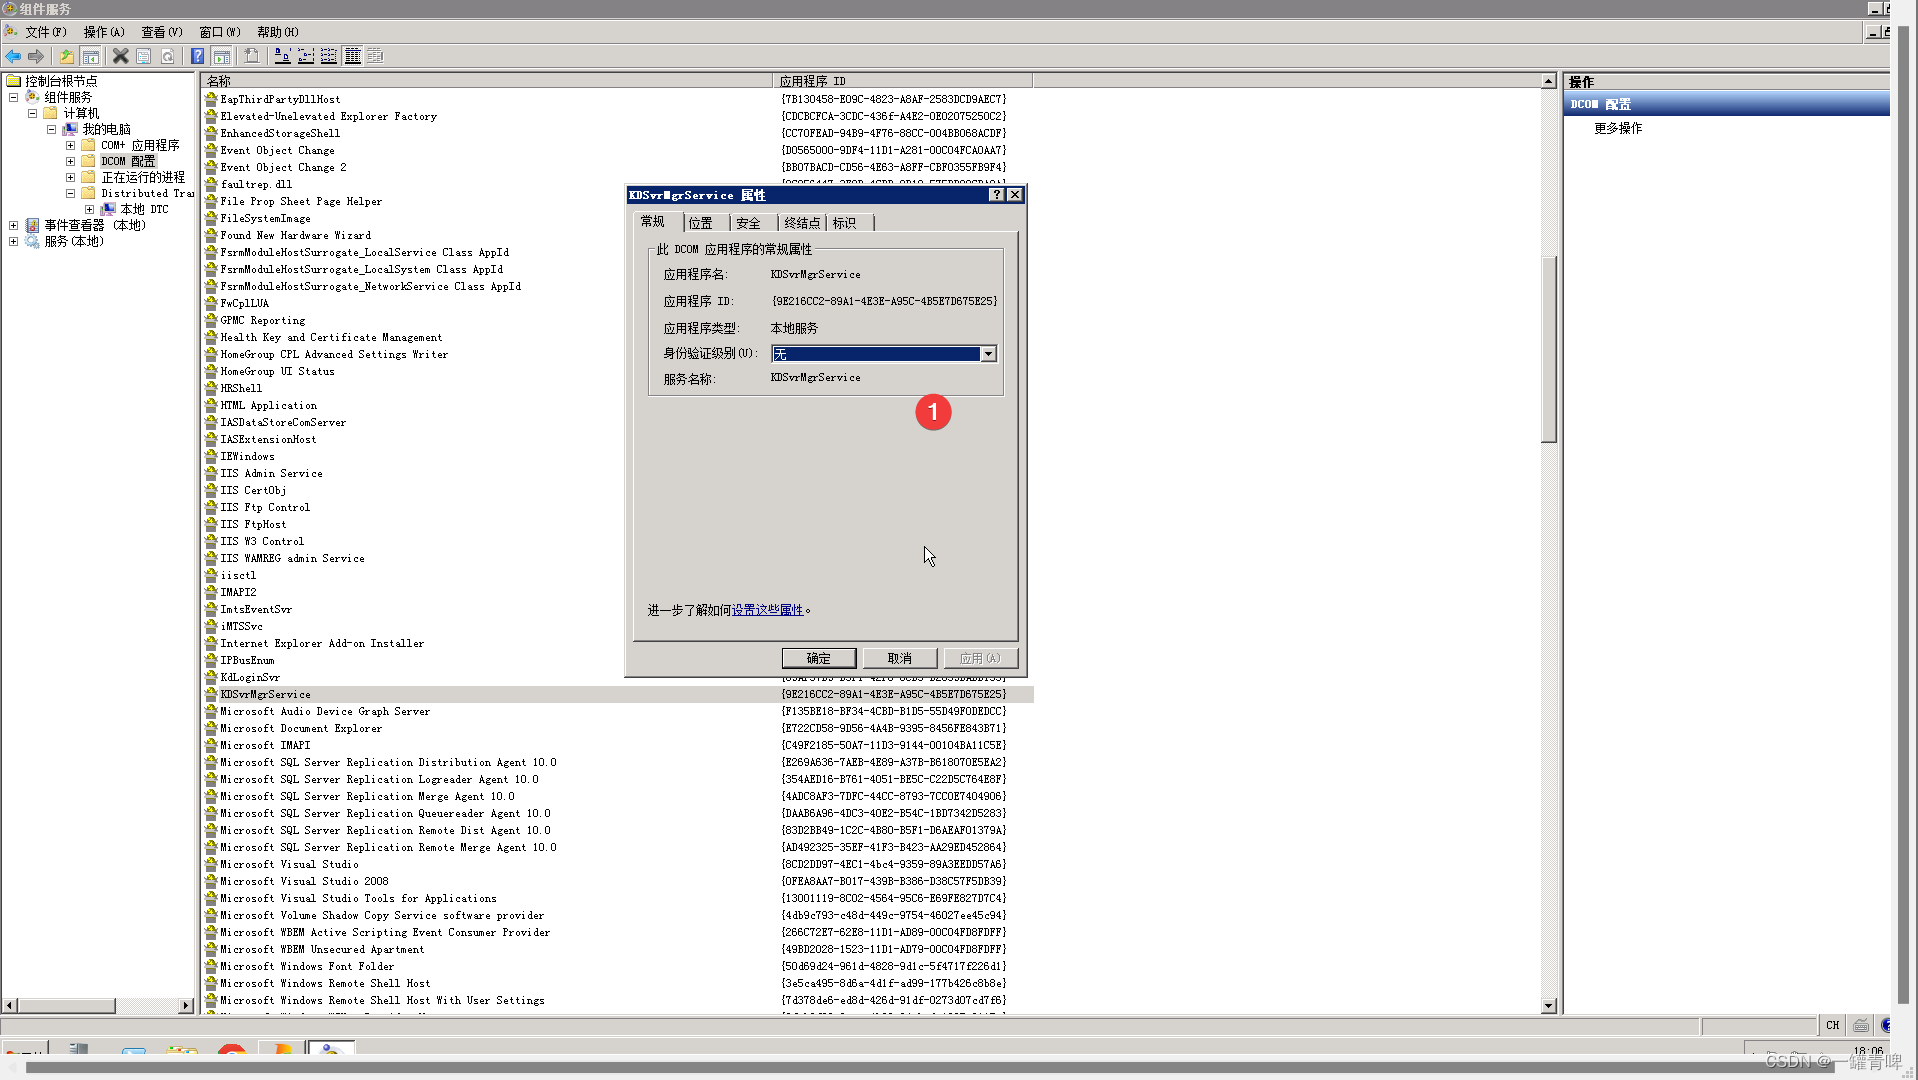Enable small icons view
Viewport: 1918px width, 1080px height.
point(306,56)
